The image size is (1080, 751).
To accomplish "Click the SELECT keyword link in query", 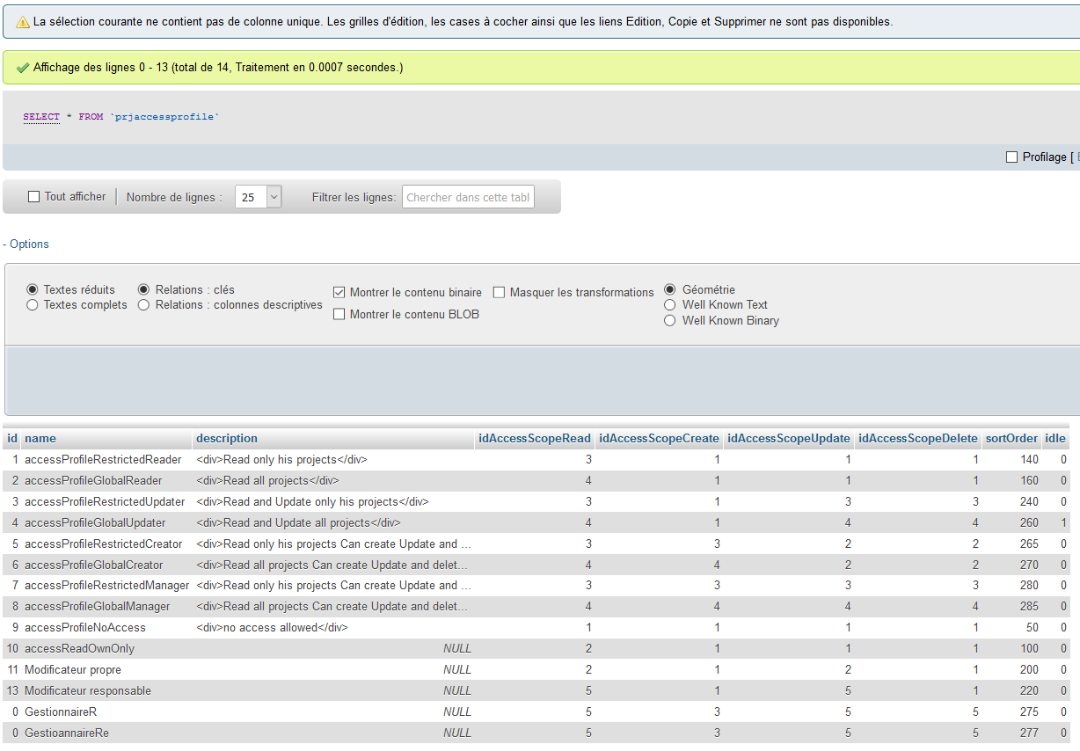I will coord(41,117).
